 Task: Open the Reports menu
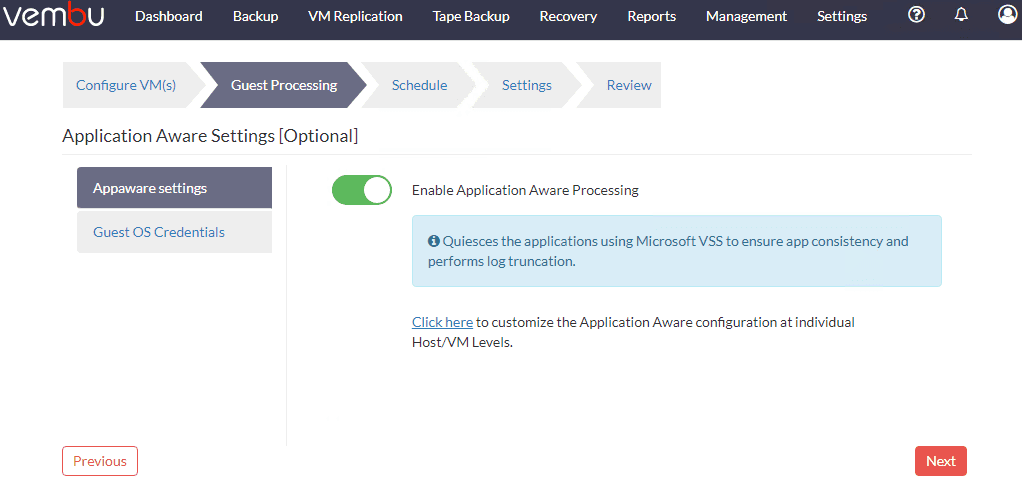(x=651, y=16)
